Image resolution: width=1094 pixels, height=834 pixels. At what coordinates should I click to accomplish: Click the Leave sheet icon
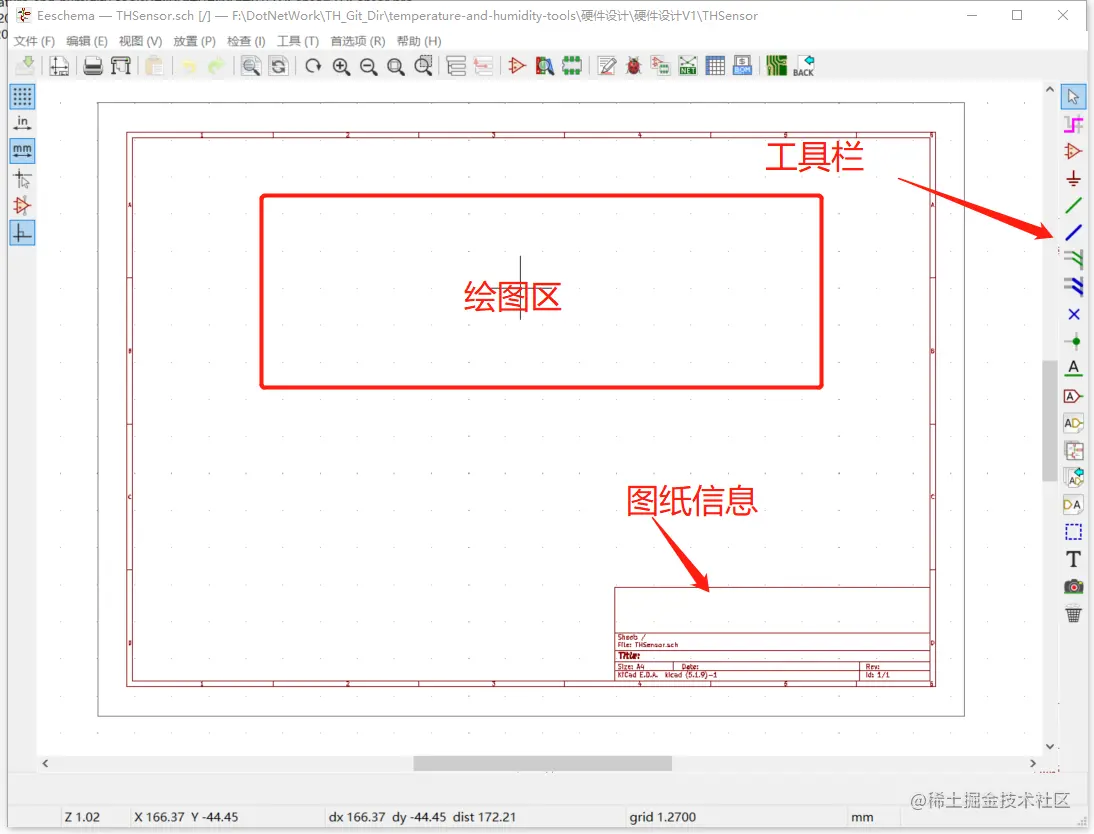[484, 66]
